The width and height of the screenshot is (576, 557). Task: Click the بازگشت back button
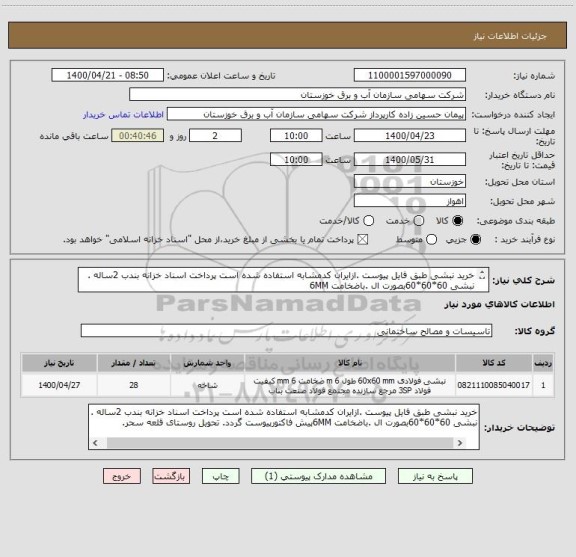(x=171, y=476)
